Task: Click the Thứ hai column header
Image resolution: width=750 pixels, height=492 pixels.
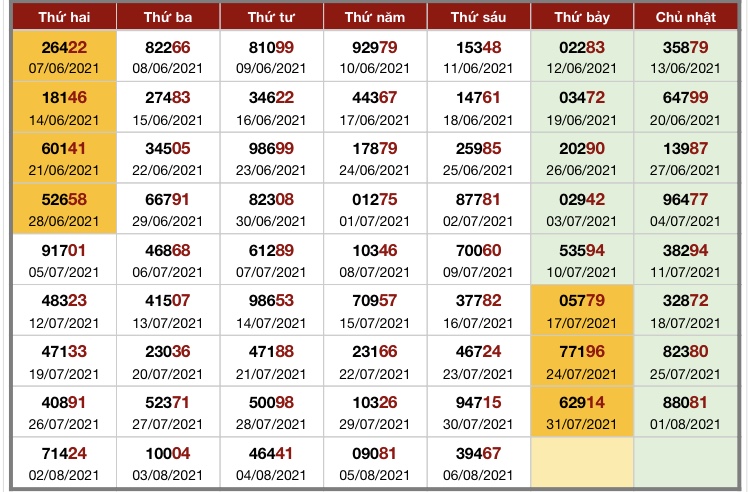Action: pos(63,17)
